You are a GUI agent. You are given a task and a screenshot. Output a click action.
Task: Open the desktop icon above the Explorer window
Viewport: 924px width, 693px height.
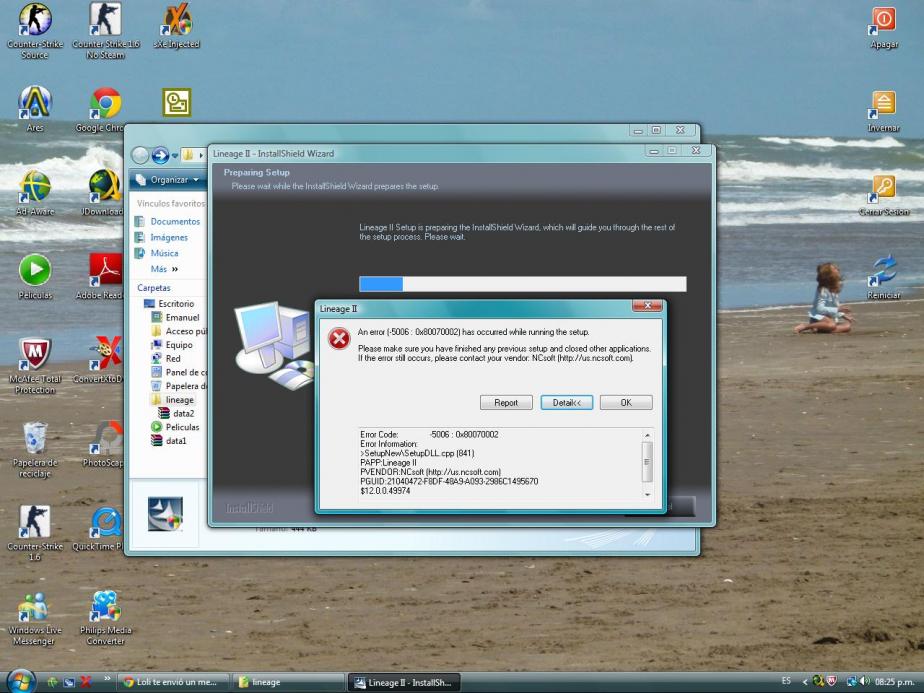(176, 103)
